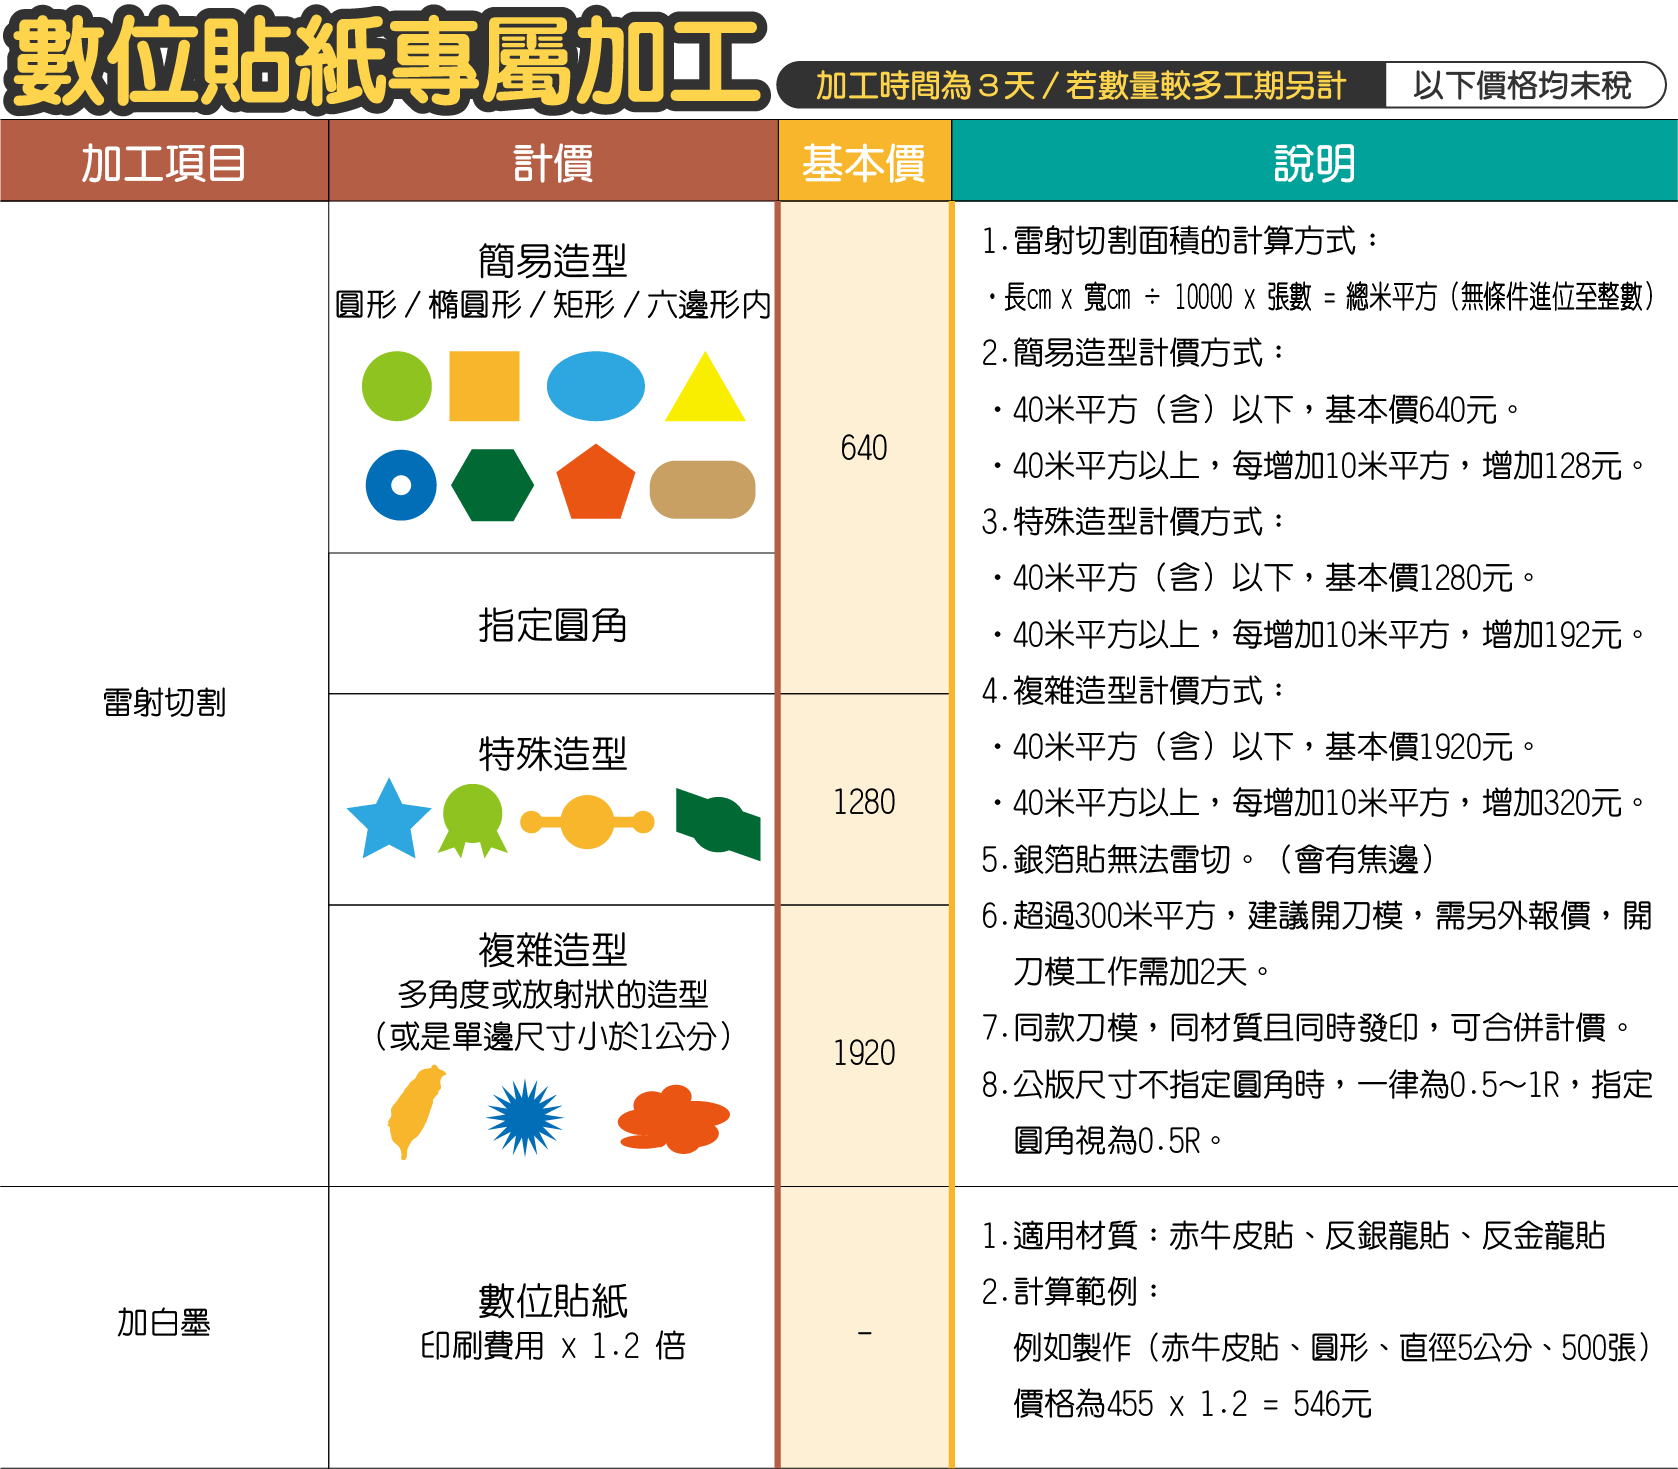
Task: Click the 以下價格均未稅 label
Action: [x=1522, y=86]
